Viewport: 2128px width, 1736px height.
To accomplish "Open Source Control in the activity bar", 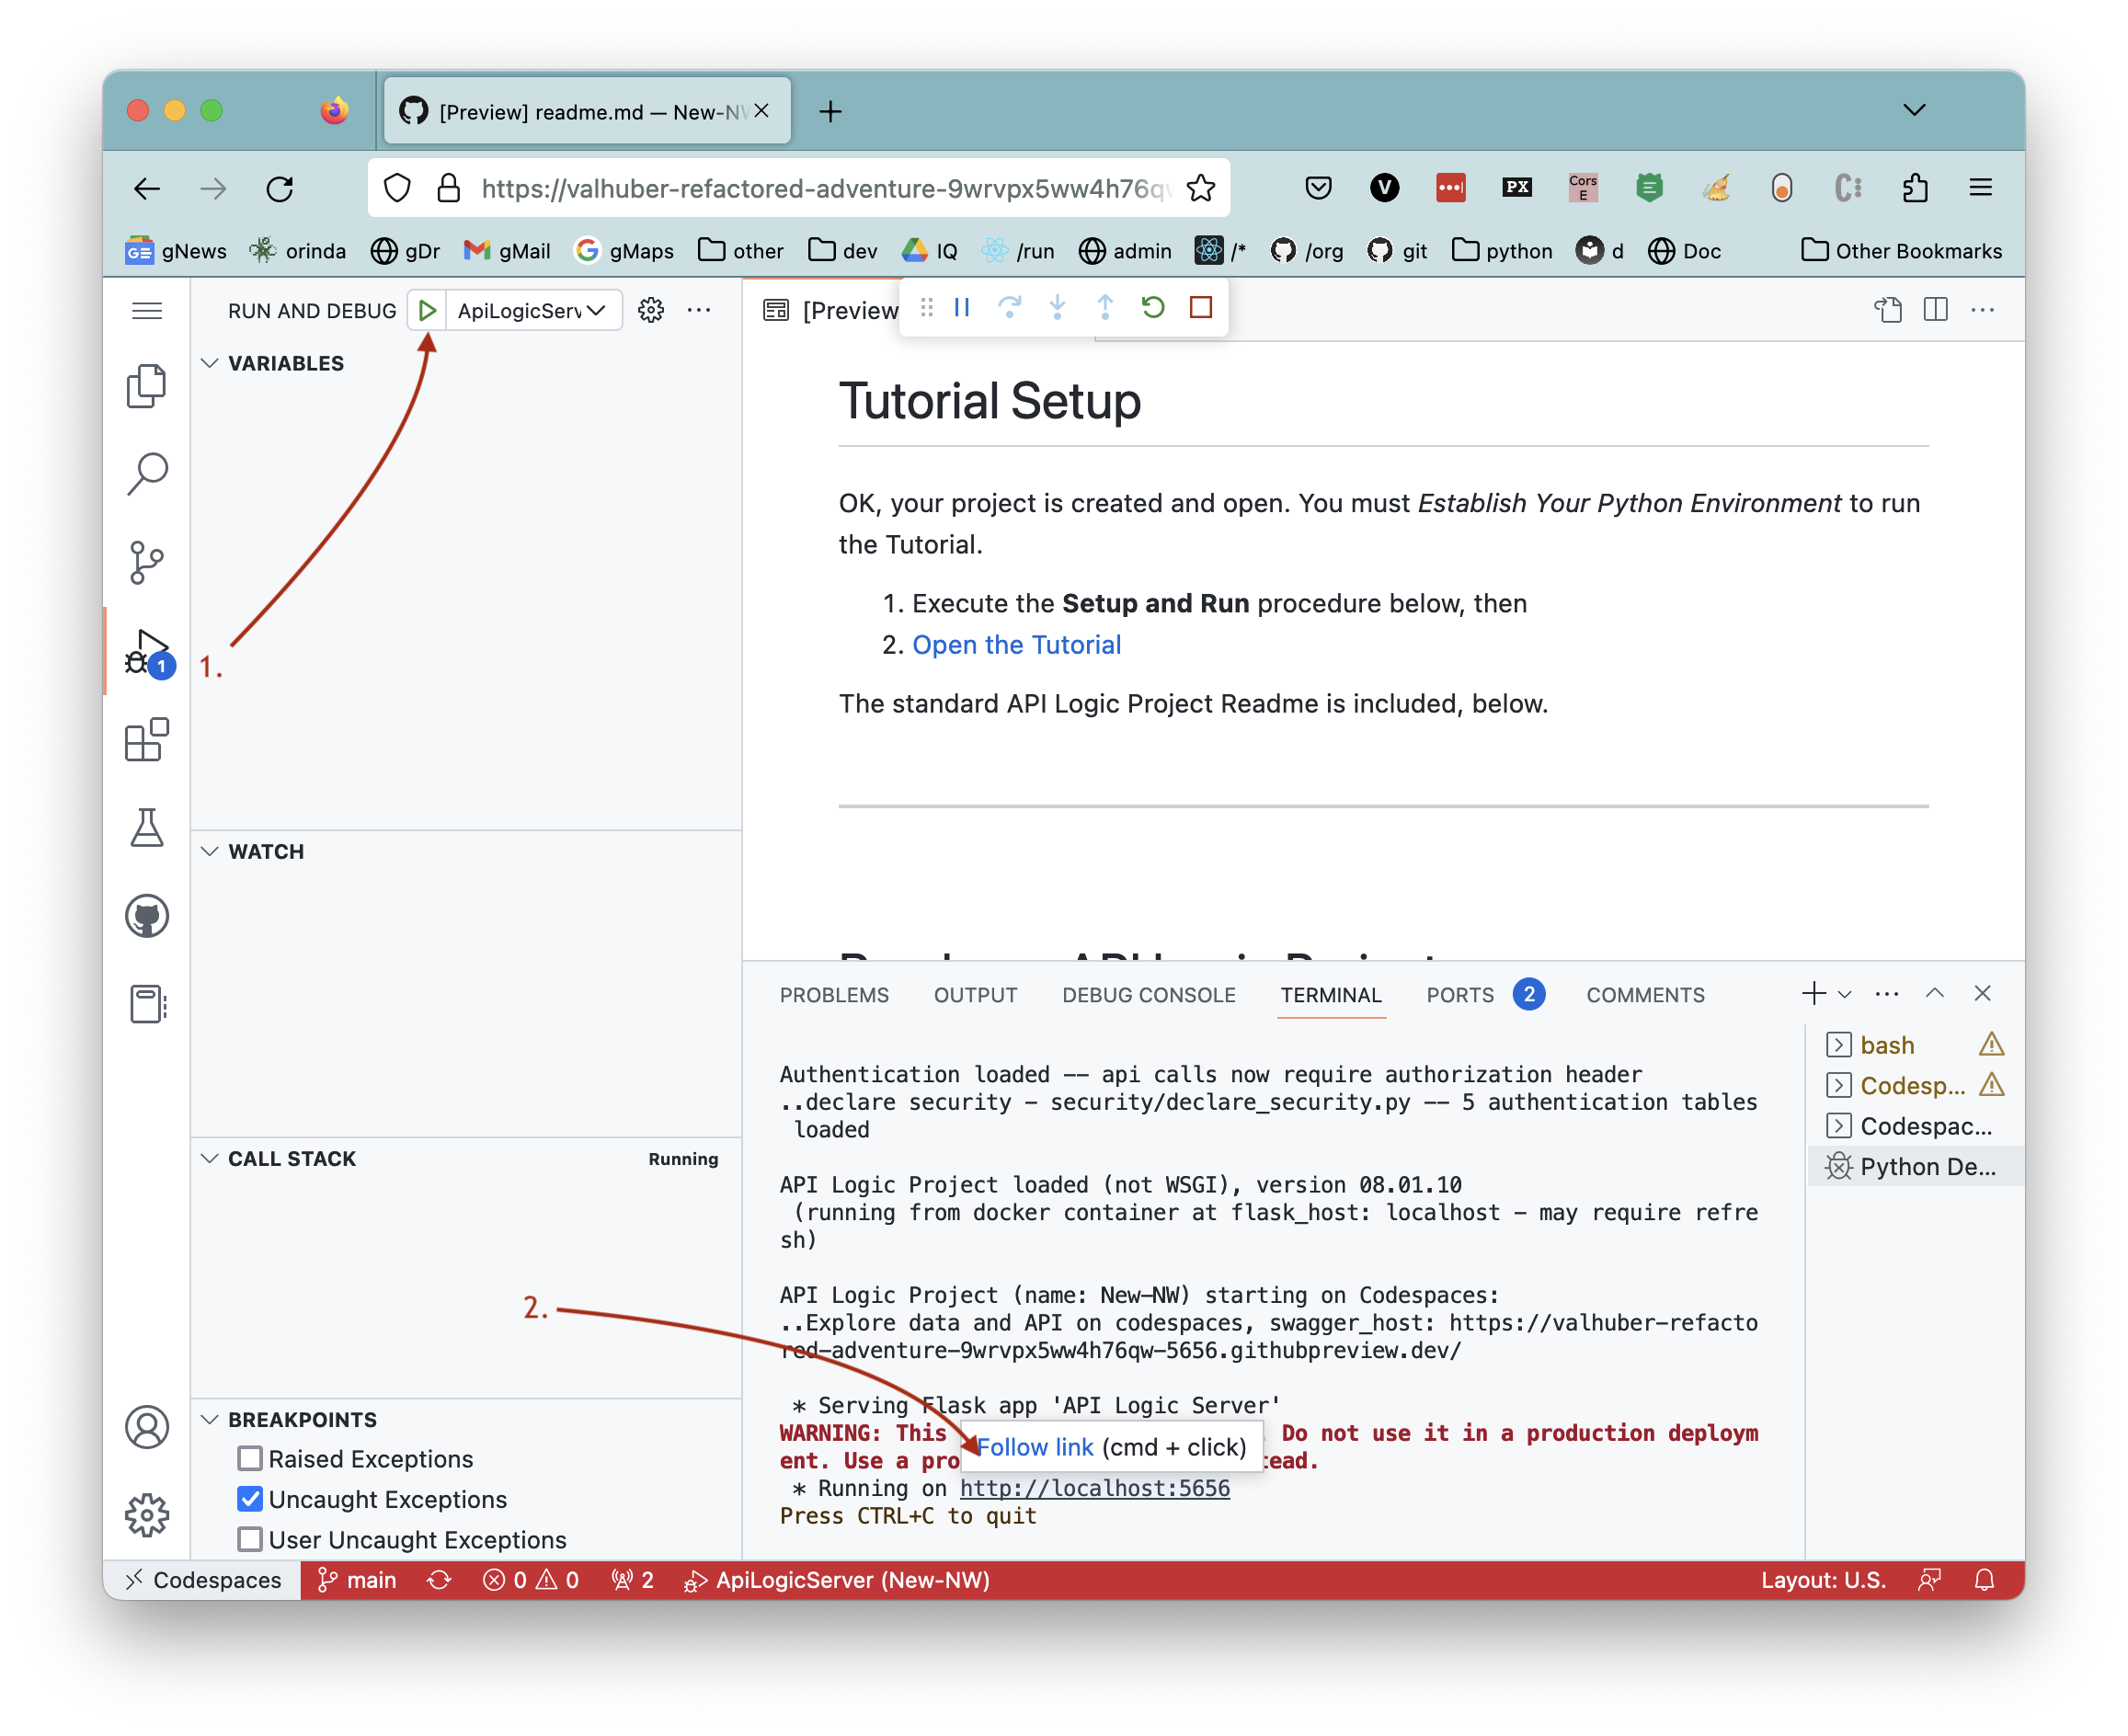I will point(147,562).
